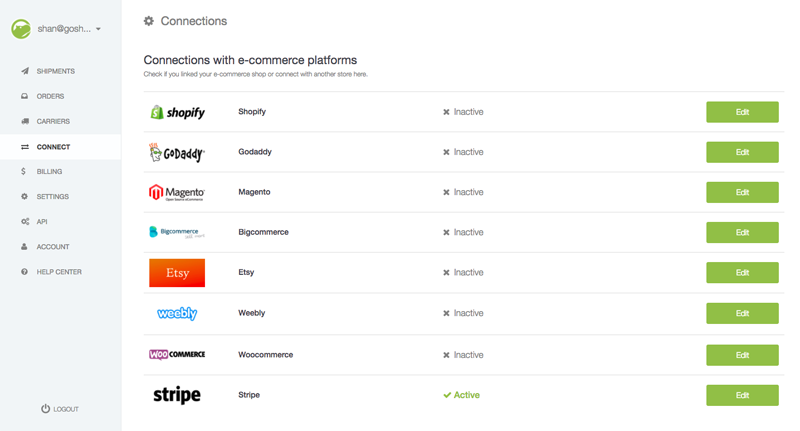Edit the Woocommerce connection
The image size is (800, 431).
[x=742, y=355]
